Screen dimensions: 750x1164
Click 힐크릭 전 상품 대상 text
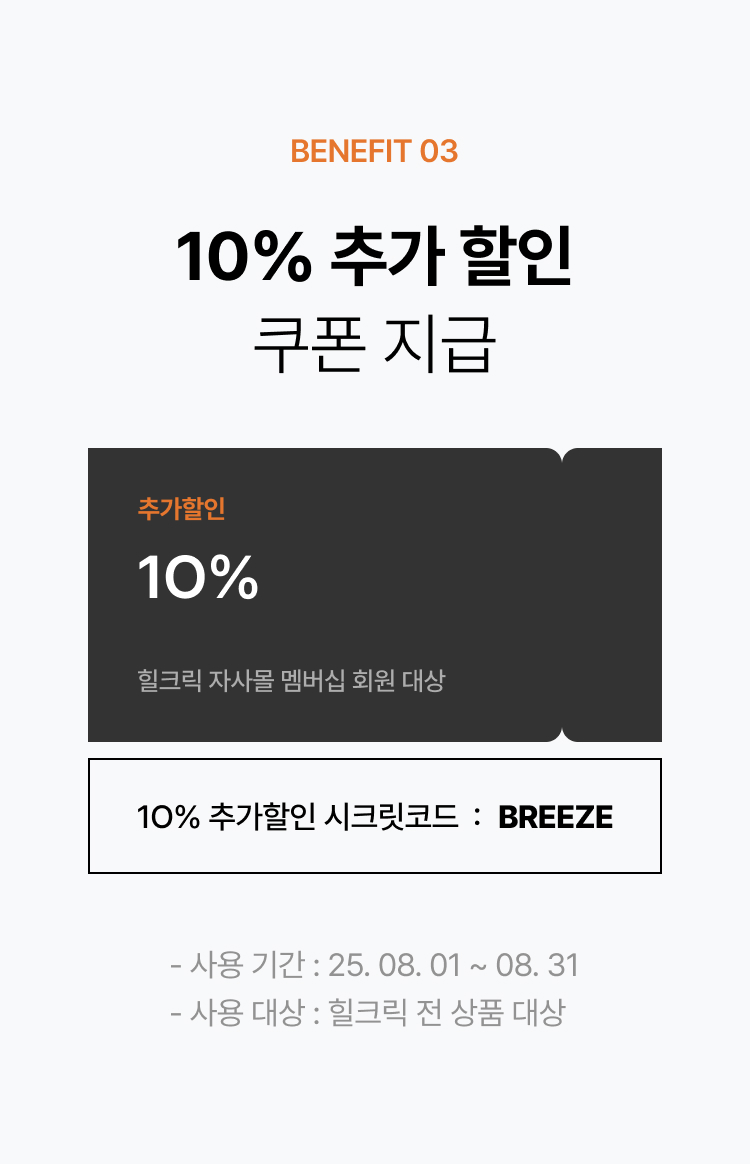coord(447,1012)
